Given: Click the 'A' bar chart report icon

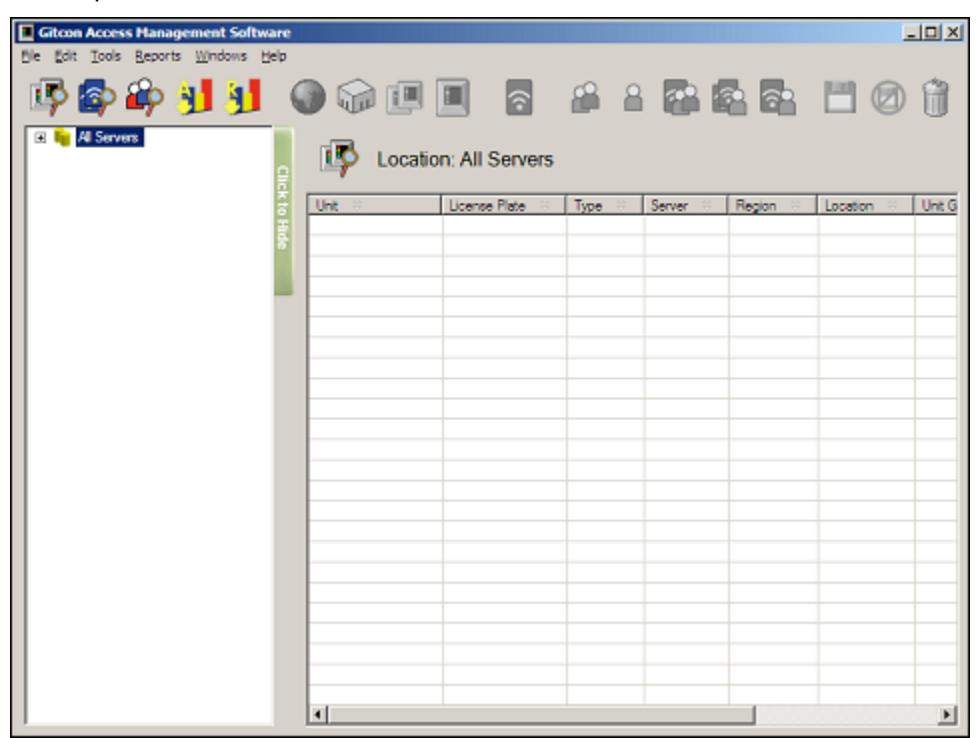Looking at the screenshot, I should [x=194, y=97].
